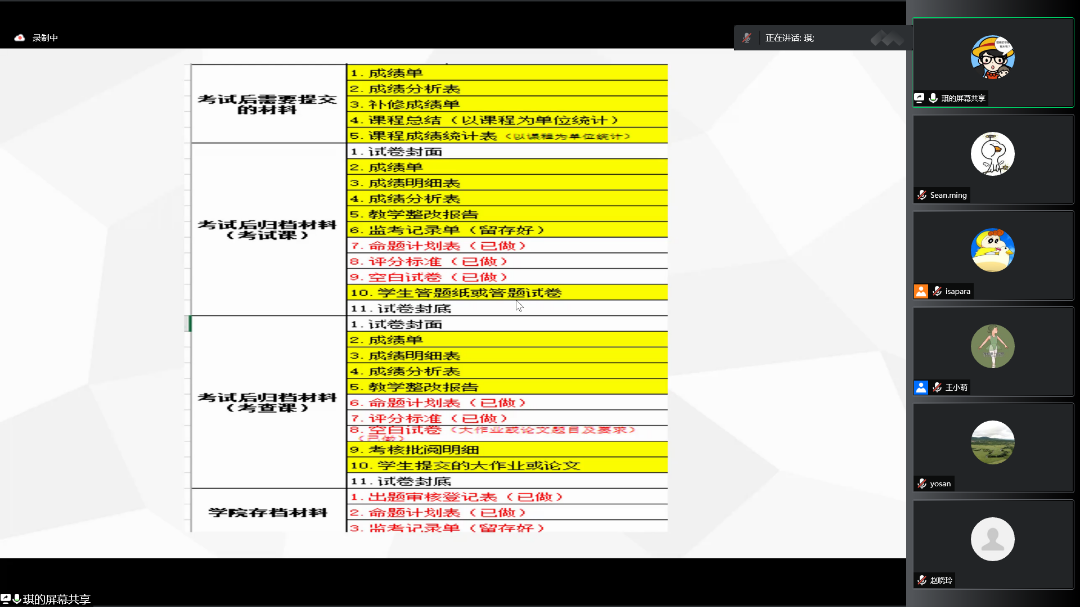
Task: Click the muted mic icon beside Sean.ming
Action: click(x=922, y=195)
